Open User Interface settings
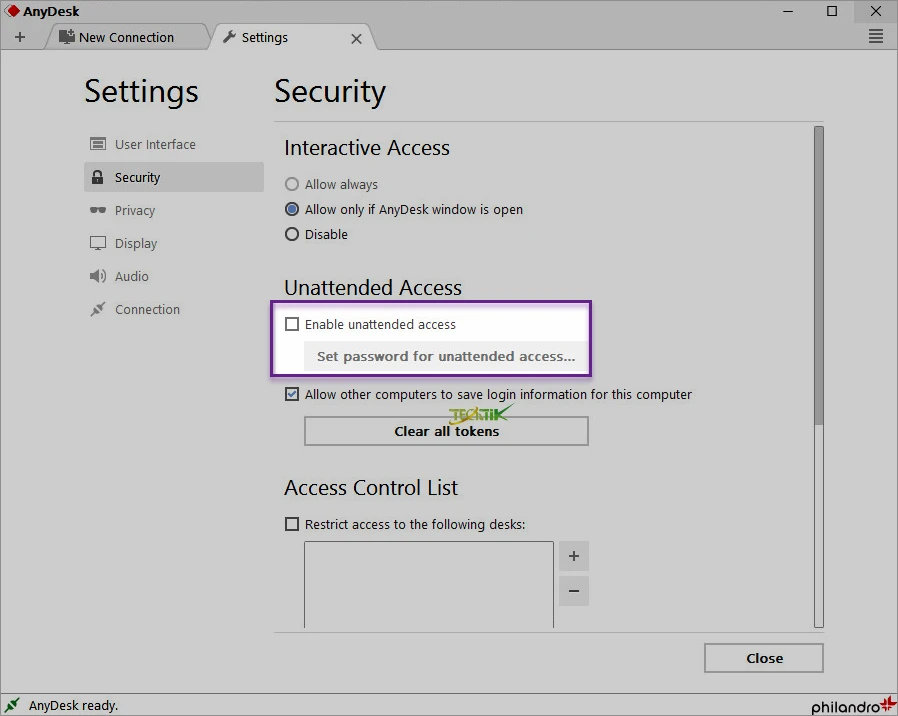The height and width of the screenshot is (716, 898). coord(174,144)
